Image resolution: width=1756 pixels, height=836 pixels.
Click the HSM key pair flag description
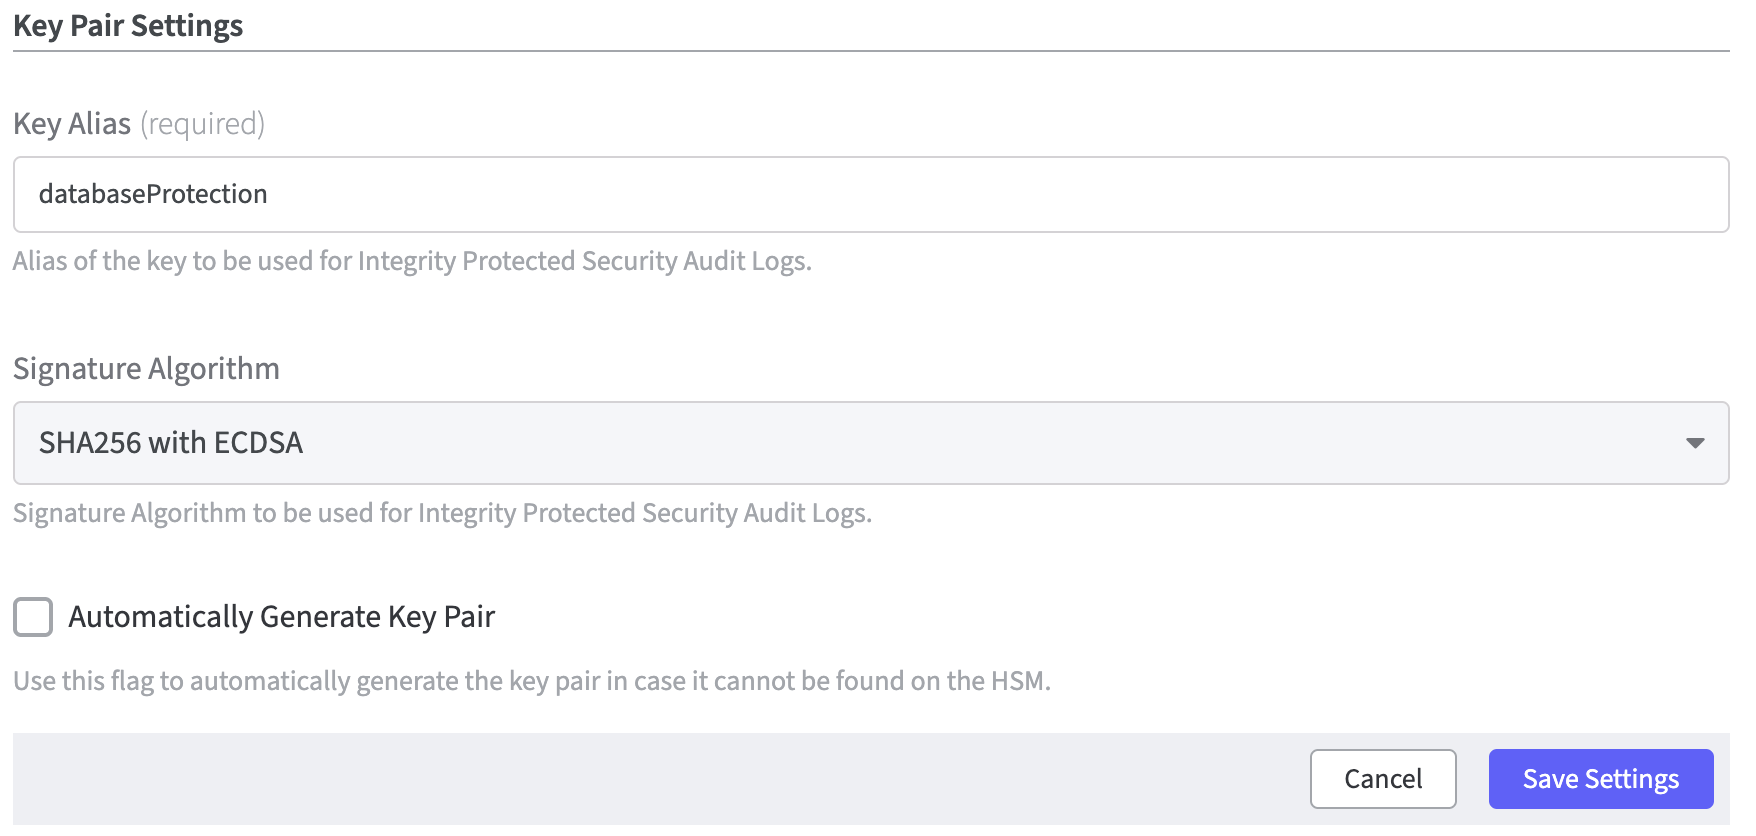pos(531,682)
